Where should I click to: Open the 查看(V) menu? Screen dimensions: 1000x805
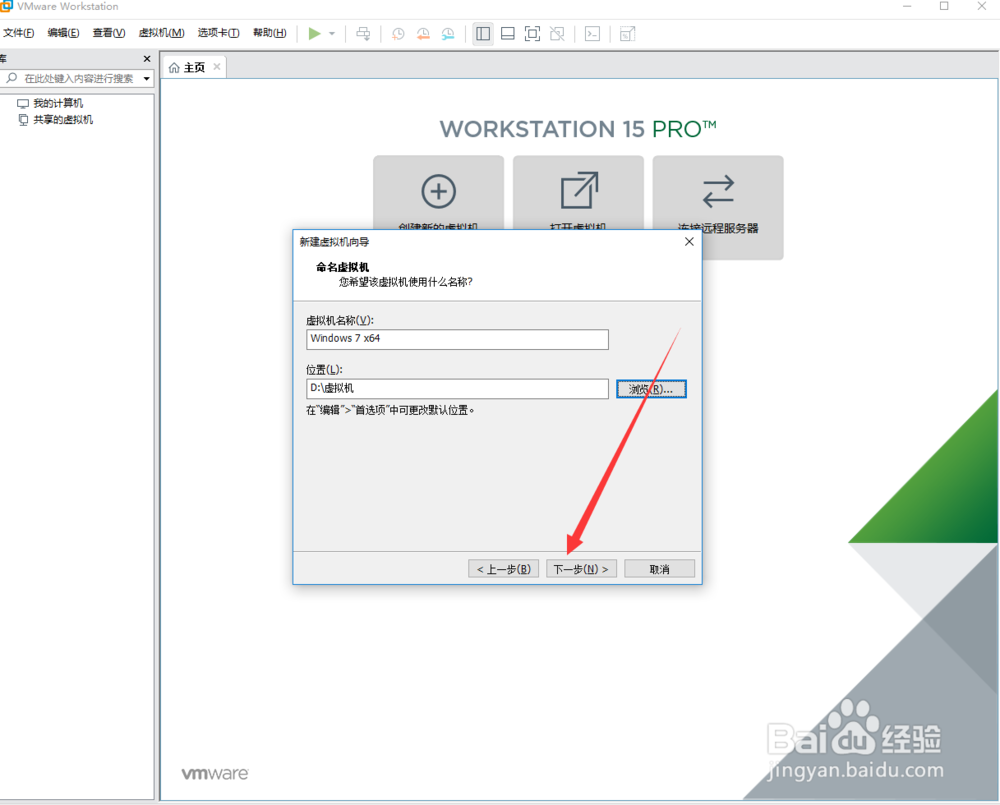[x=108, y=33]
